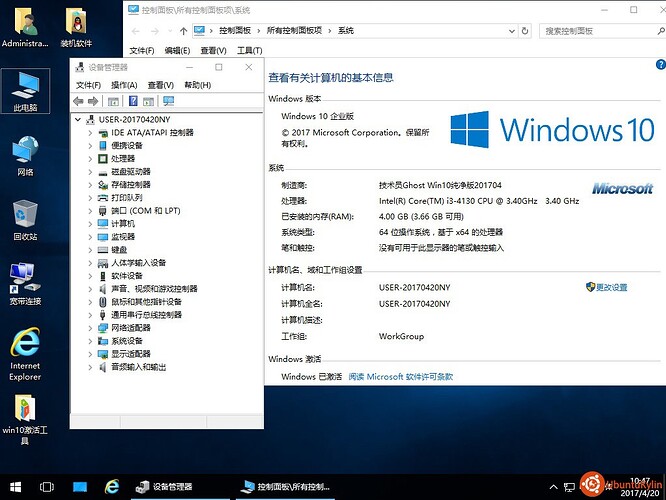Click the forward arrow in Device Manager toolbar
Image resolution: width=666 pixels, height=500 pixels.
pos(93,101)
